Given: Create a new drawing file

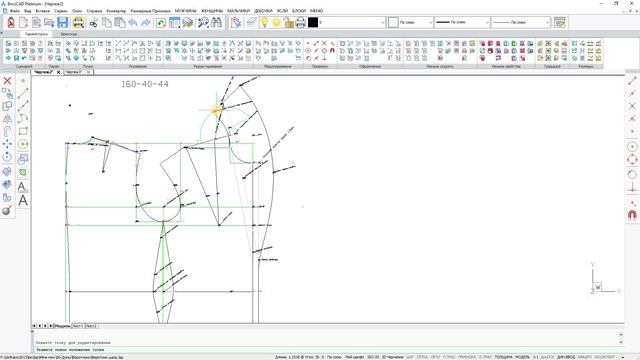Looking at the screenshot, I should pyautogui.click(x=24, y=22).
